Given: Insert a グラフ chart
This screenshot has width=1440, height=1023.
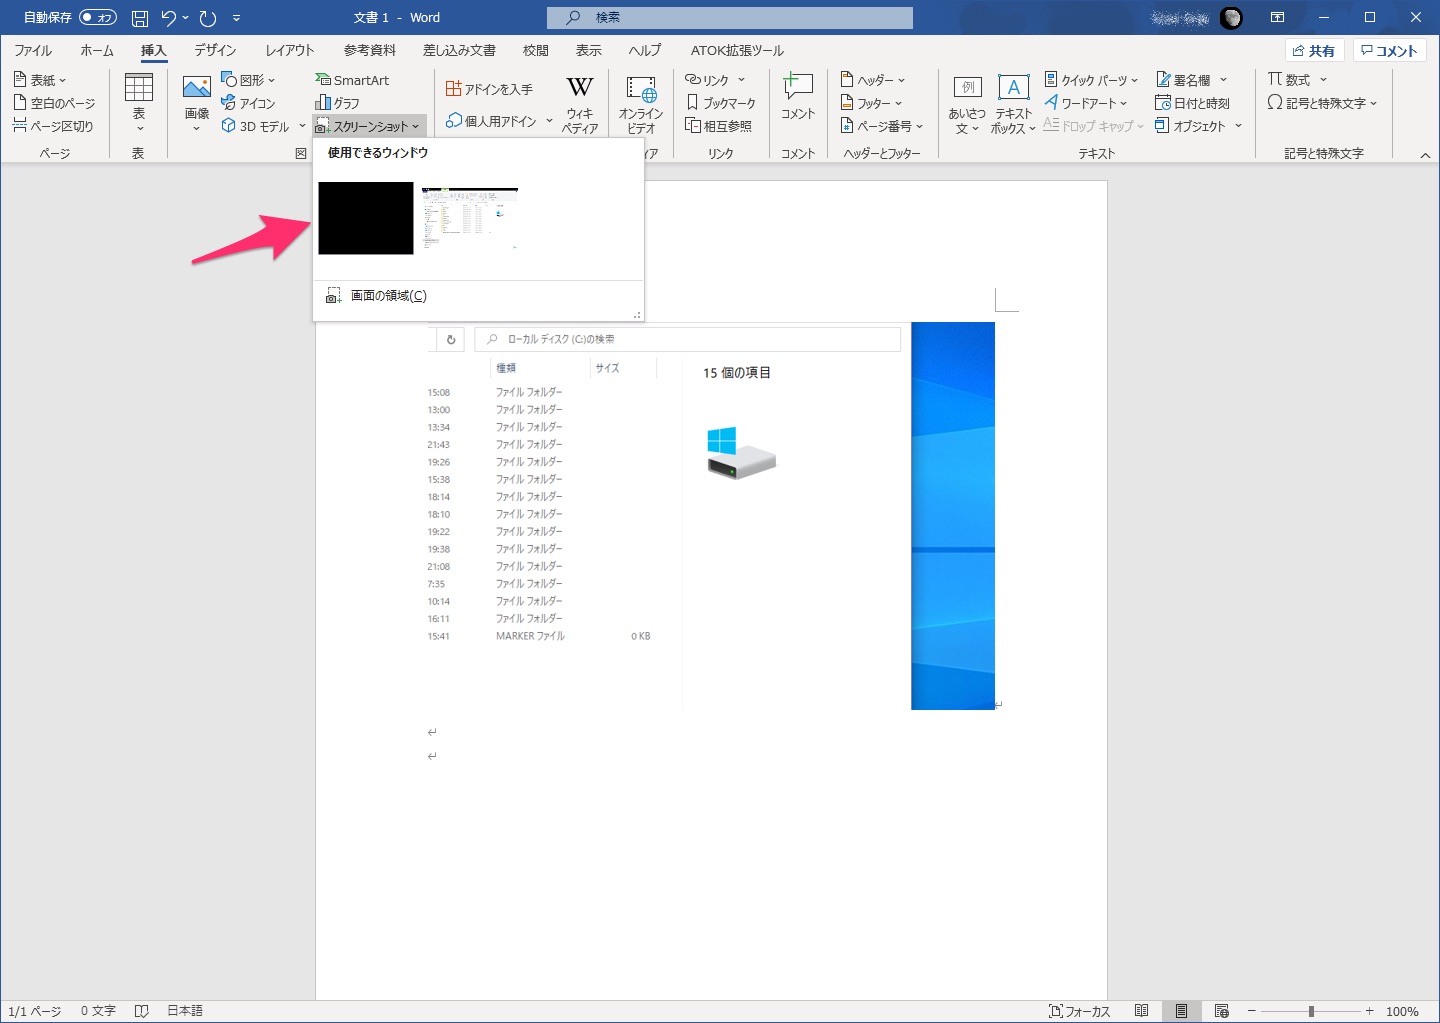Looking at the screenshot, I should pyautogui.click(x=337, y=103).
